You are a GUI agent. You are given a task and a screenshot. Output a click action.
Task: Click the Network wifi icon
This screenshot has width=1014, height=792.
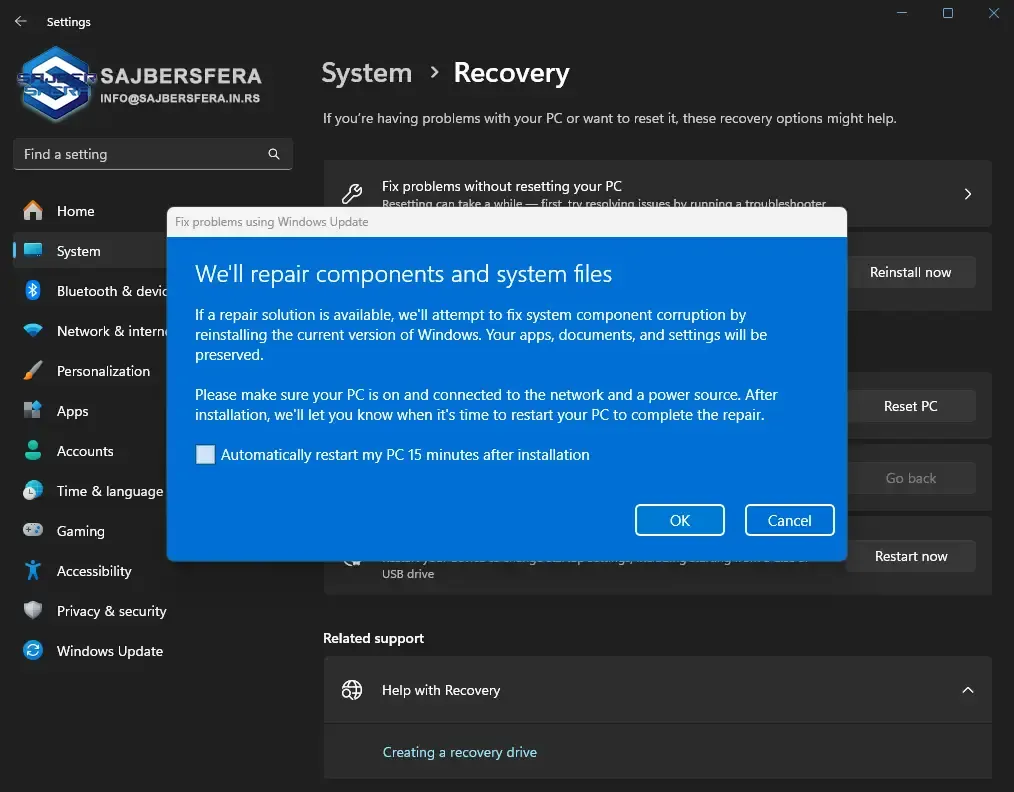coord(33,331)
